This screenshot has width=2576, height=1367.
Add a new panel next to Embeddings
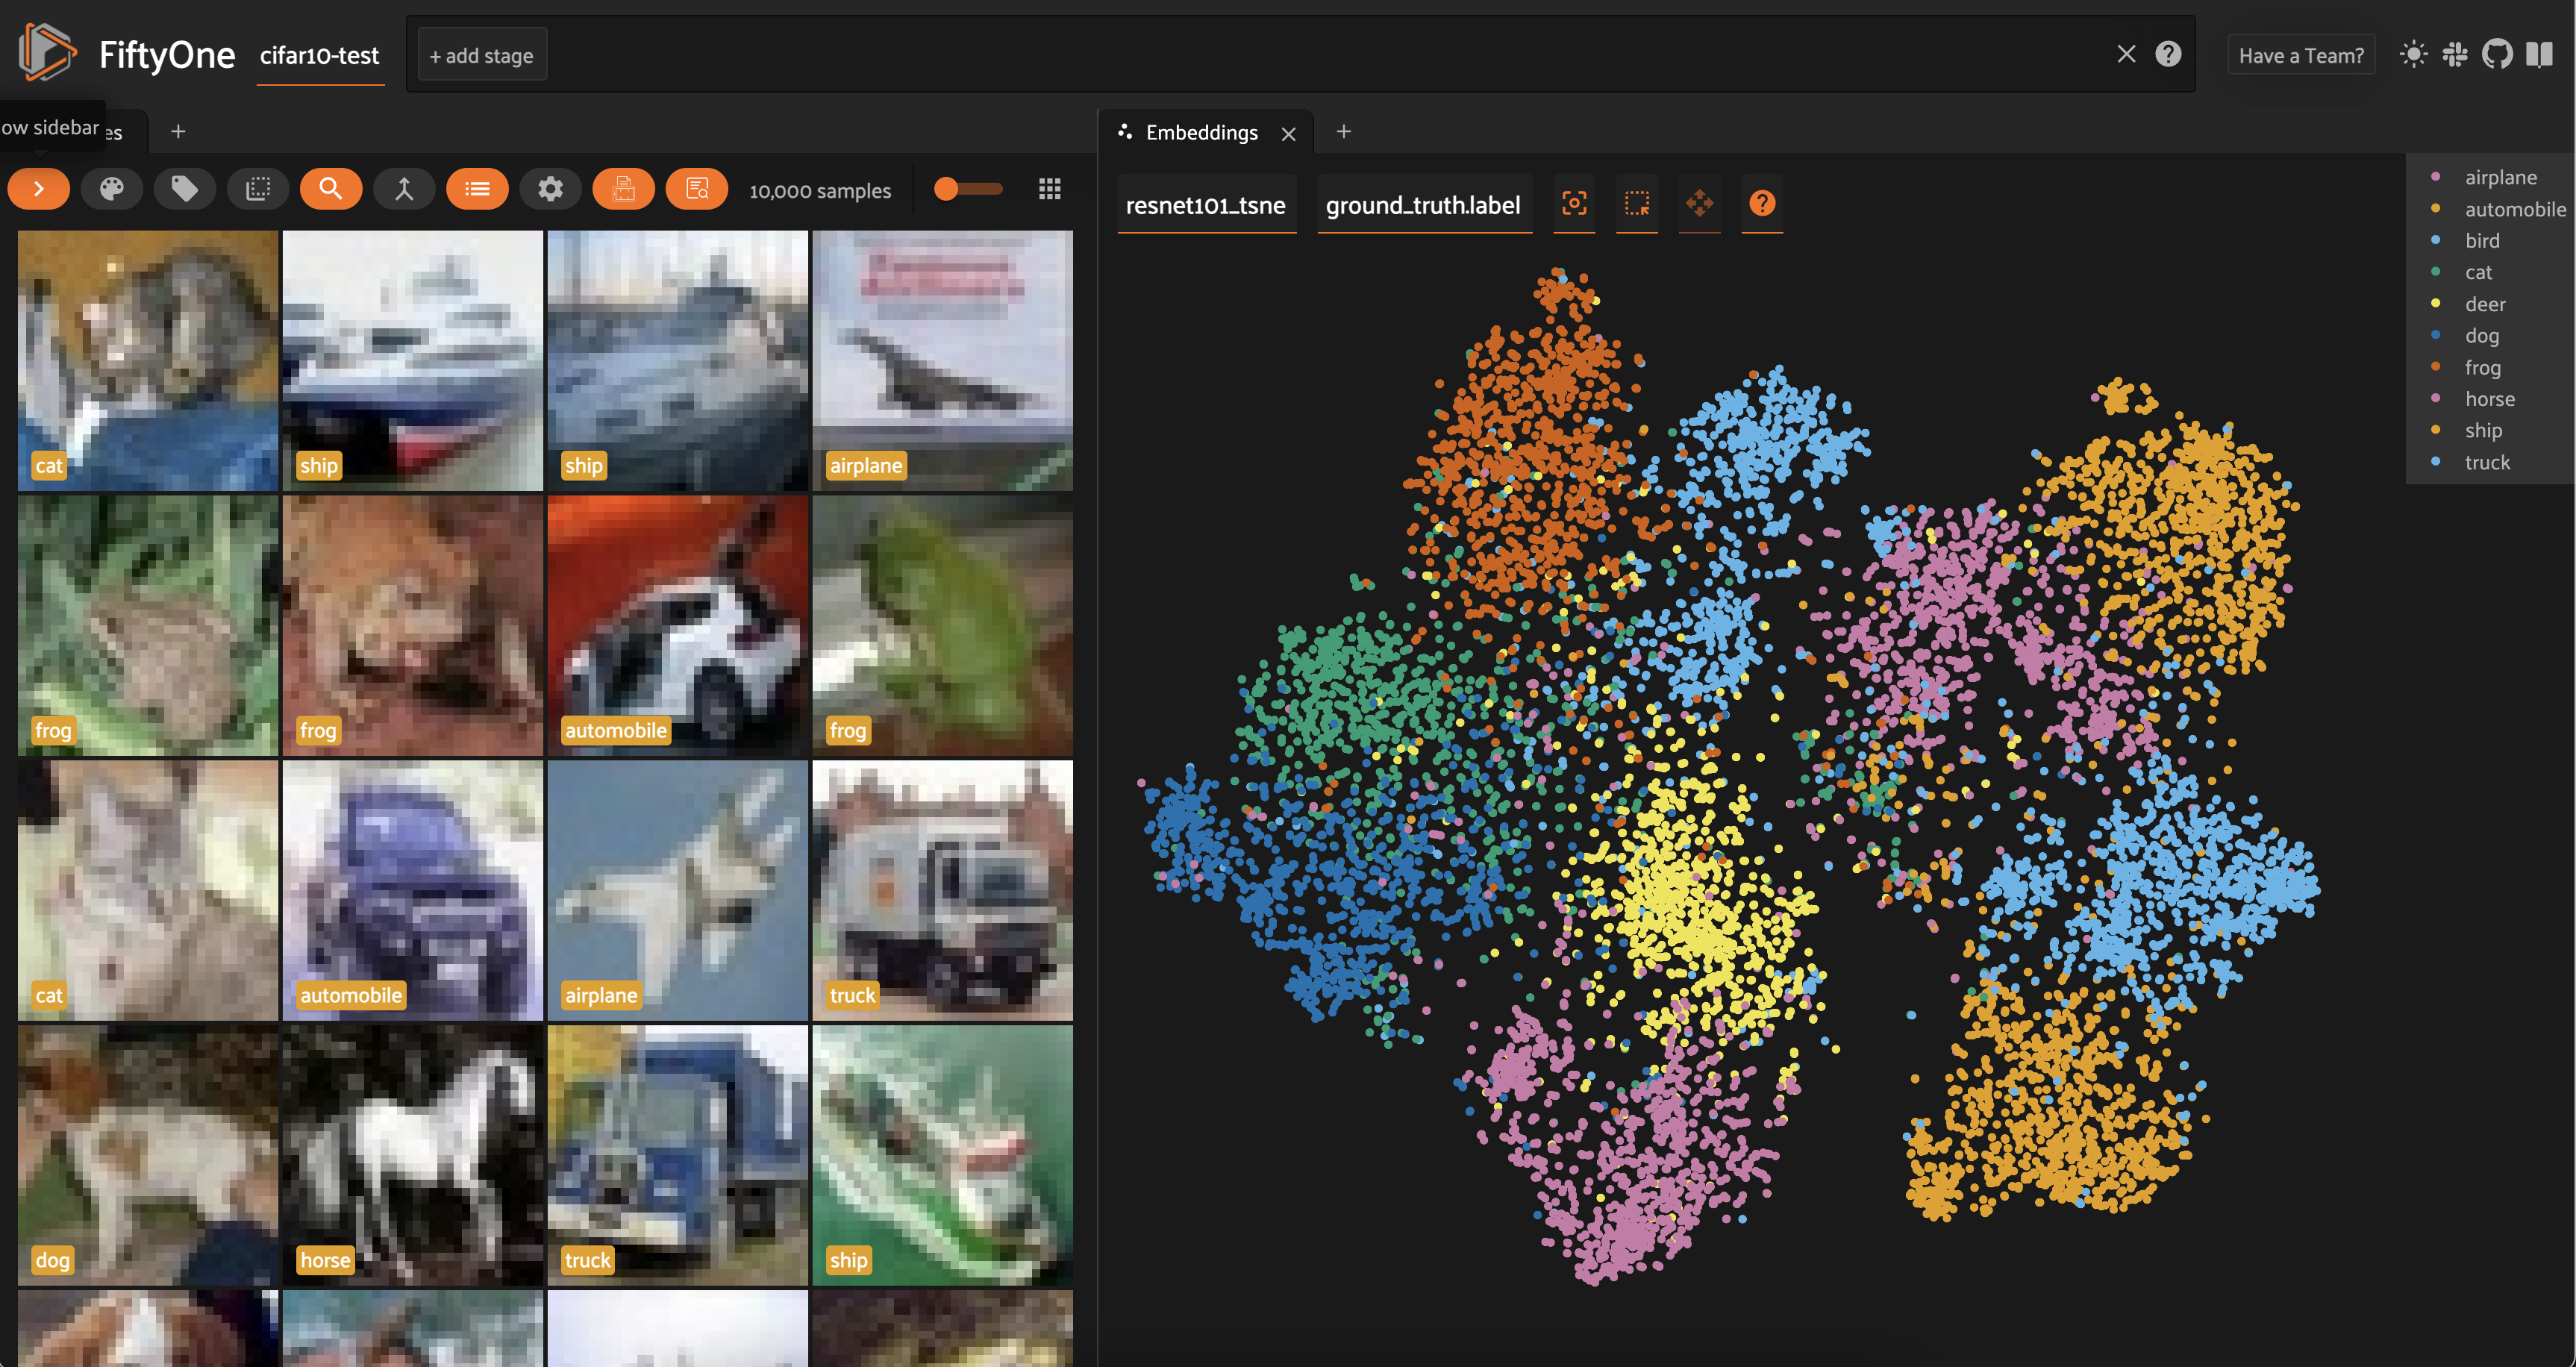tap(1343, 132)
